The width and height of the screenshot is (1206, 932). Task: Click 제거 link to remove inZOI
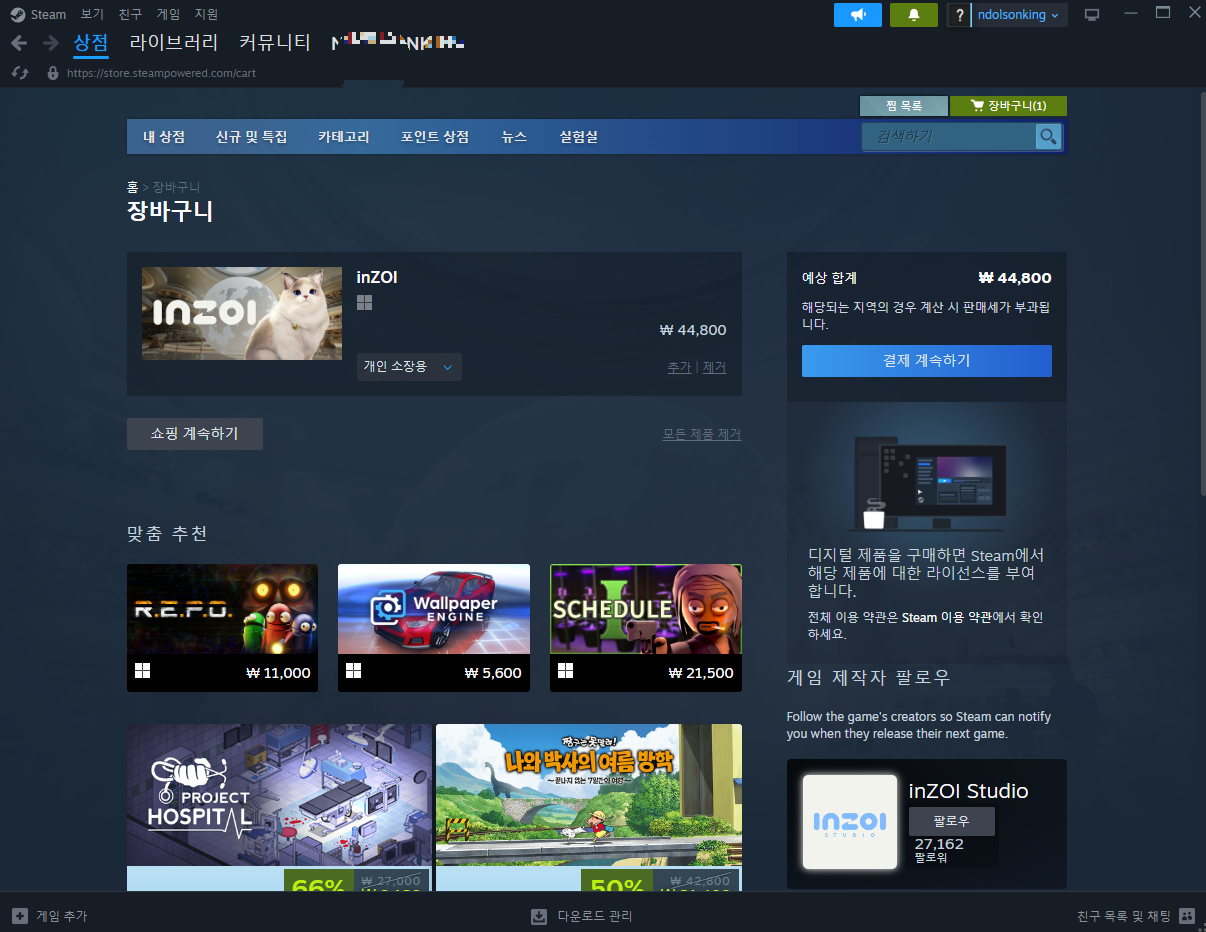(714, 367)
